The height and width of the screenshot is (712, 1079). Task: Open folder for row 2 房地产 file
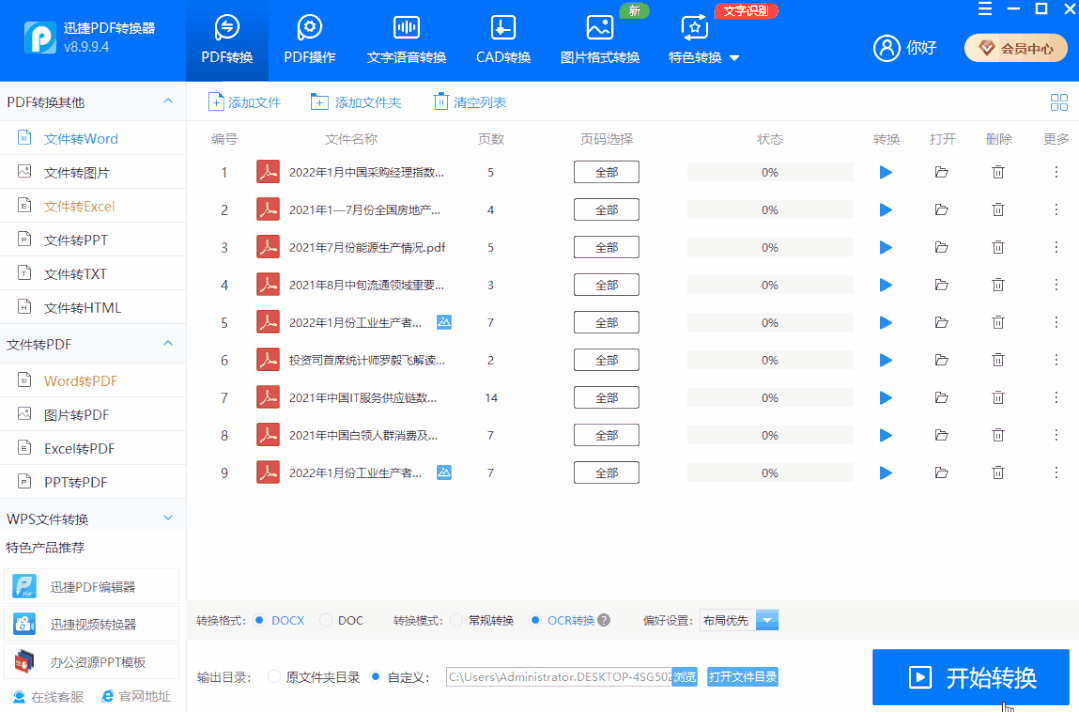(941, 210)
